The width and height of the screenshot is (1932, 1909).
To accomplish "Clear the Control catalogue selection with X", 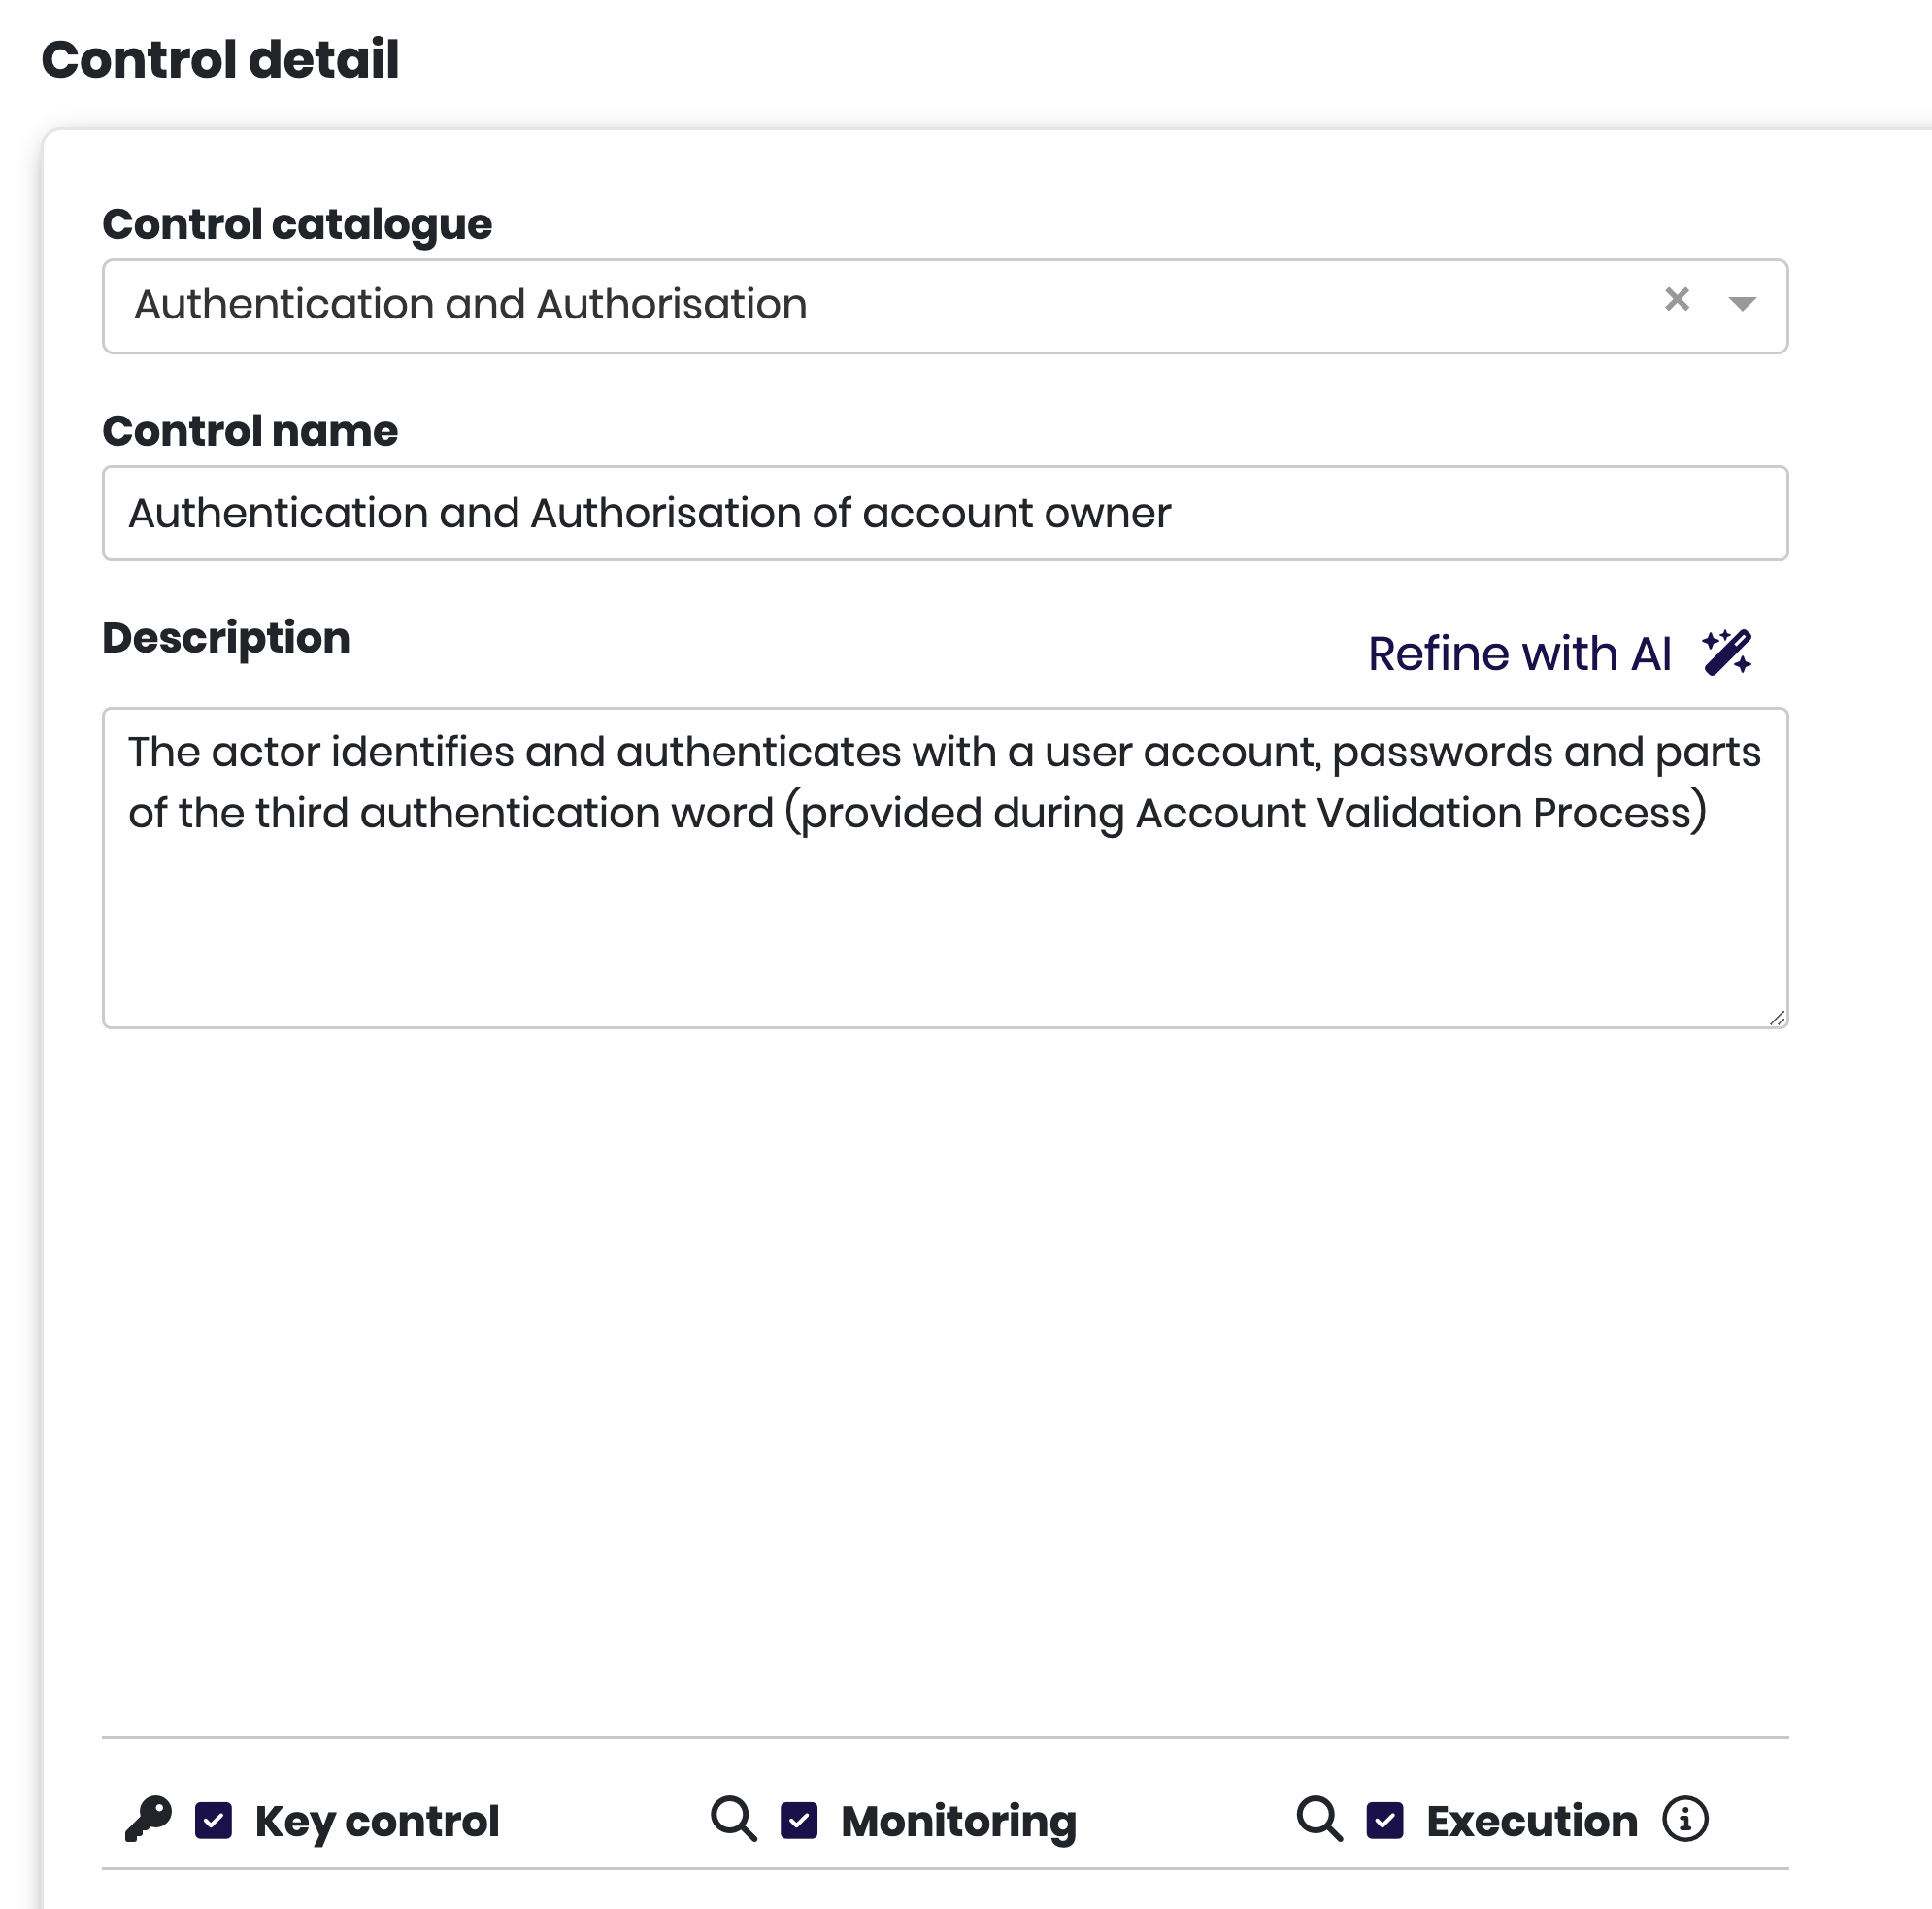I will (x=1676, y=300).
